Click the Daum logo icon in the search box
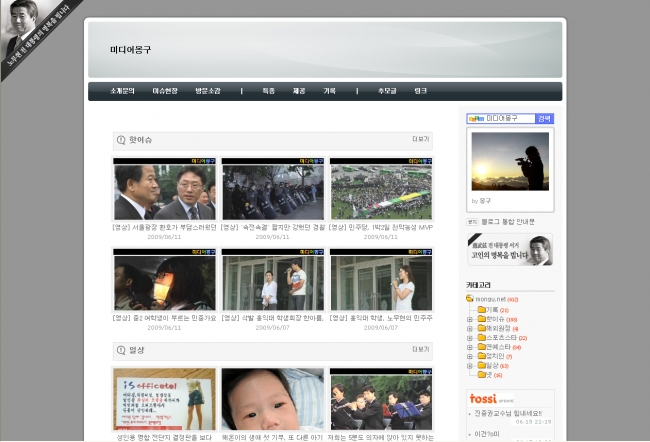 pos(476,119)
